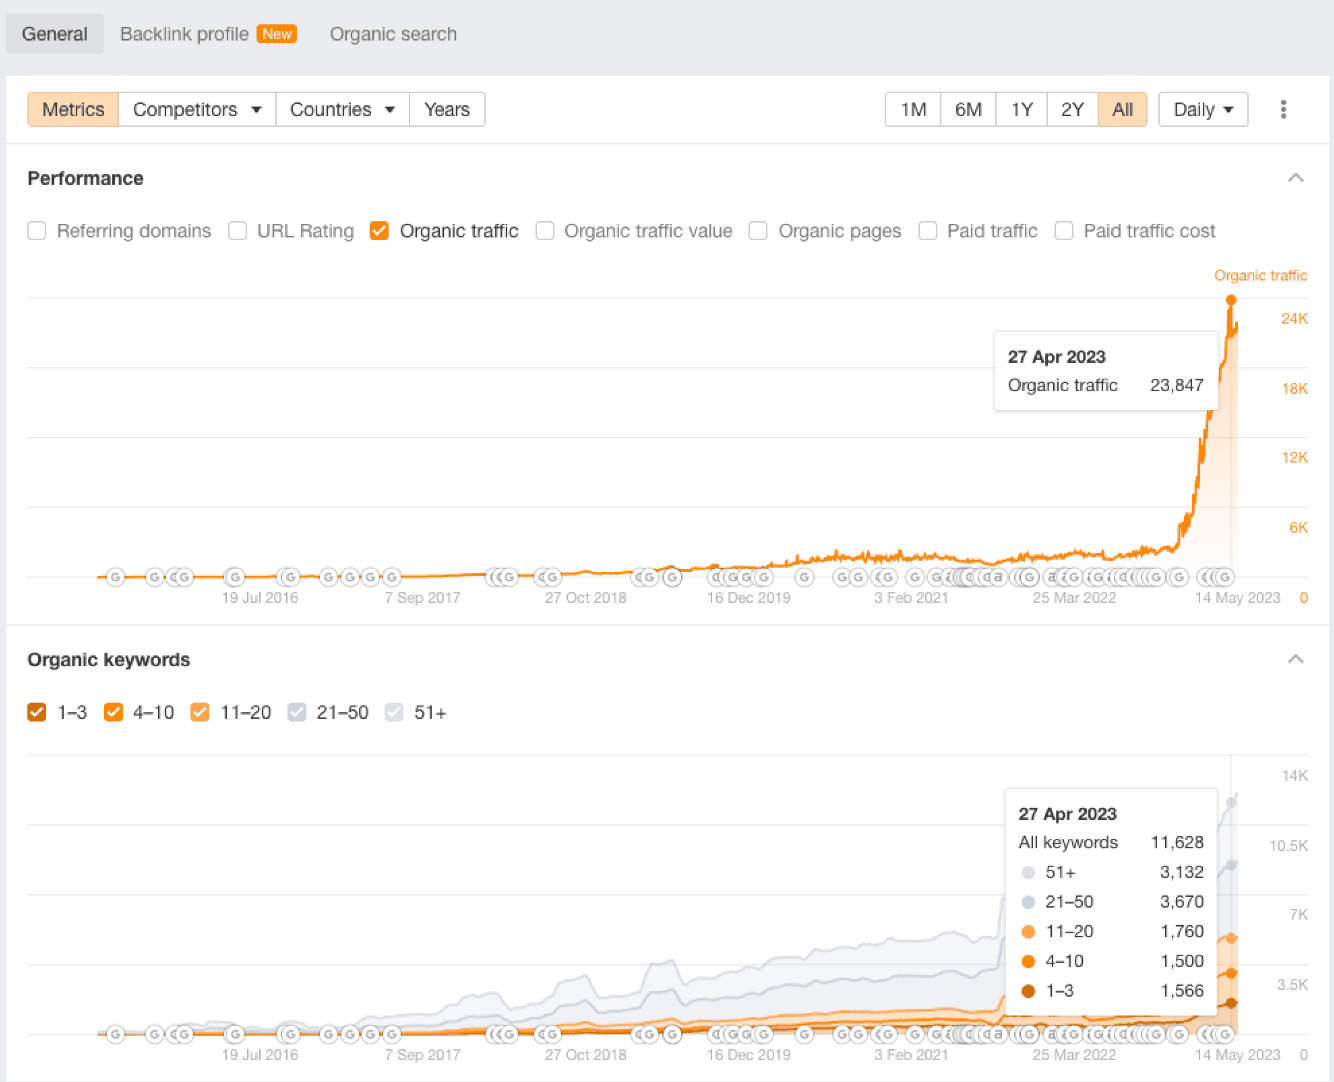The image size is (1334, 1082).
Task: Open the Competitors dropdown
Action: (196, 109)
